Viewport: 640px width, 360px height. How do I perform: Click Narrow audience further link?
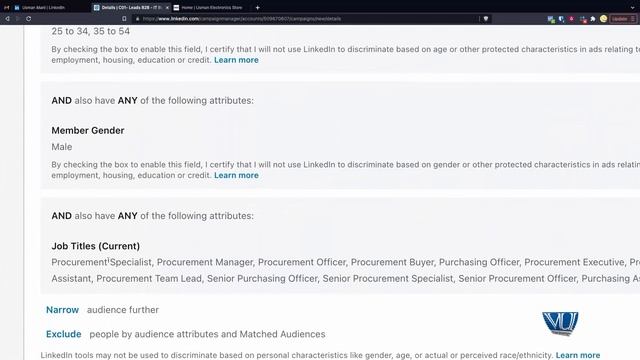[x=62, y=310]
